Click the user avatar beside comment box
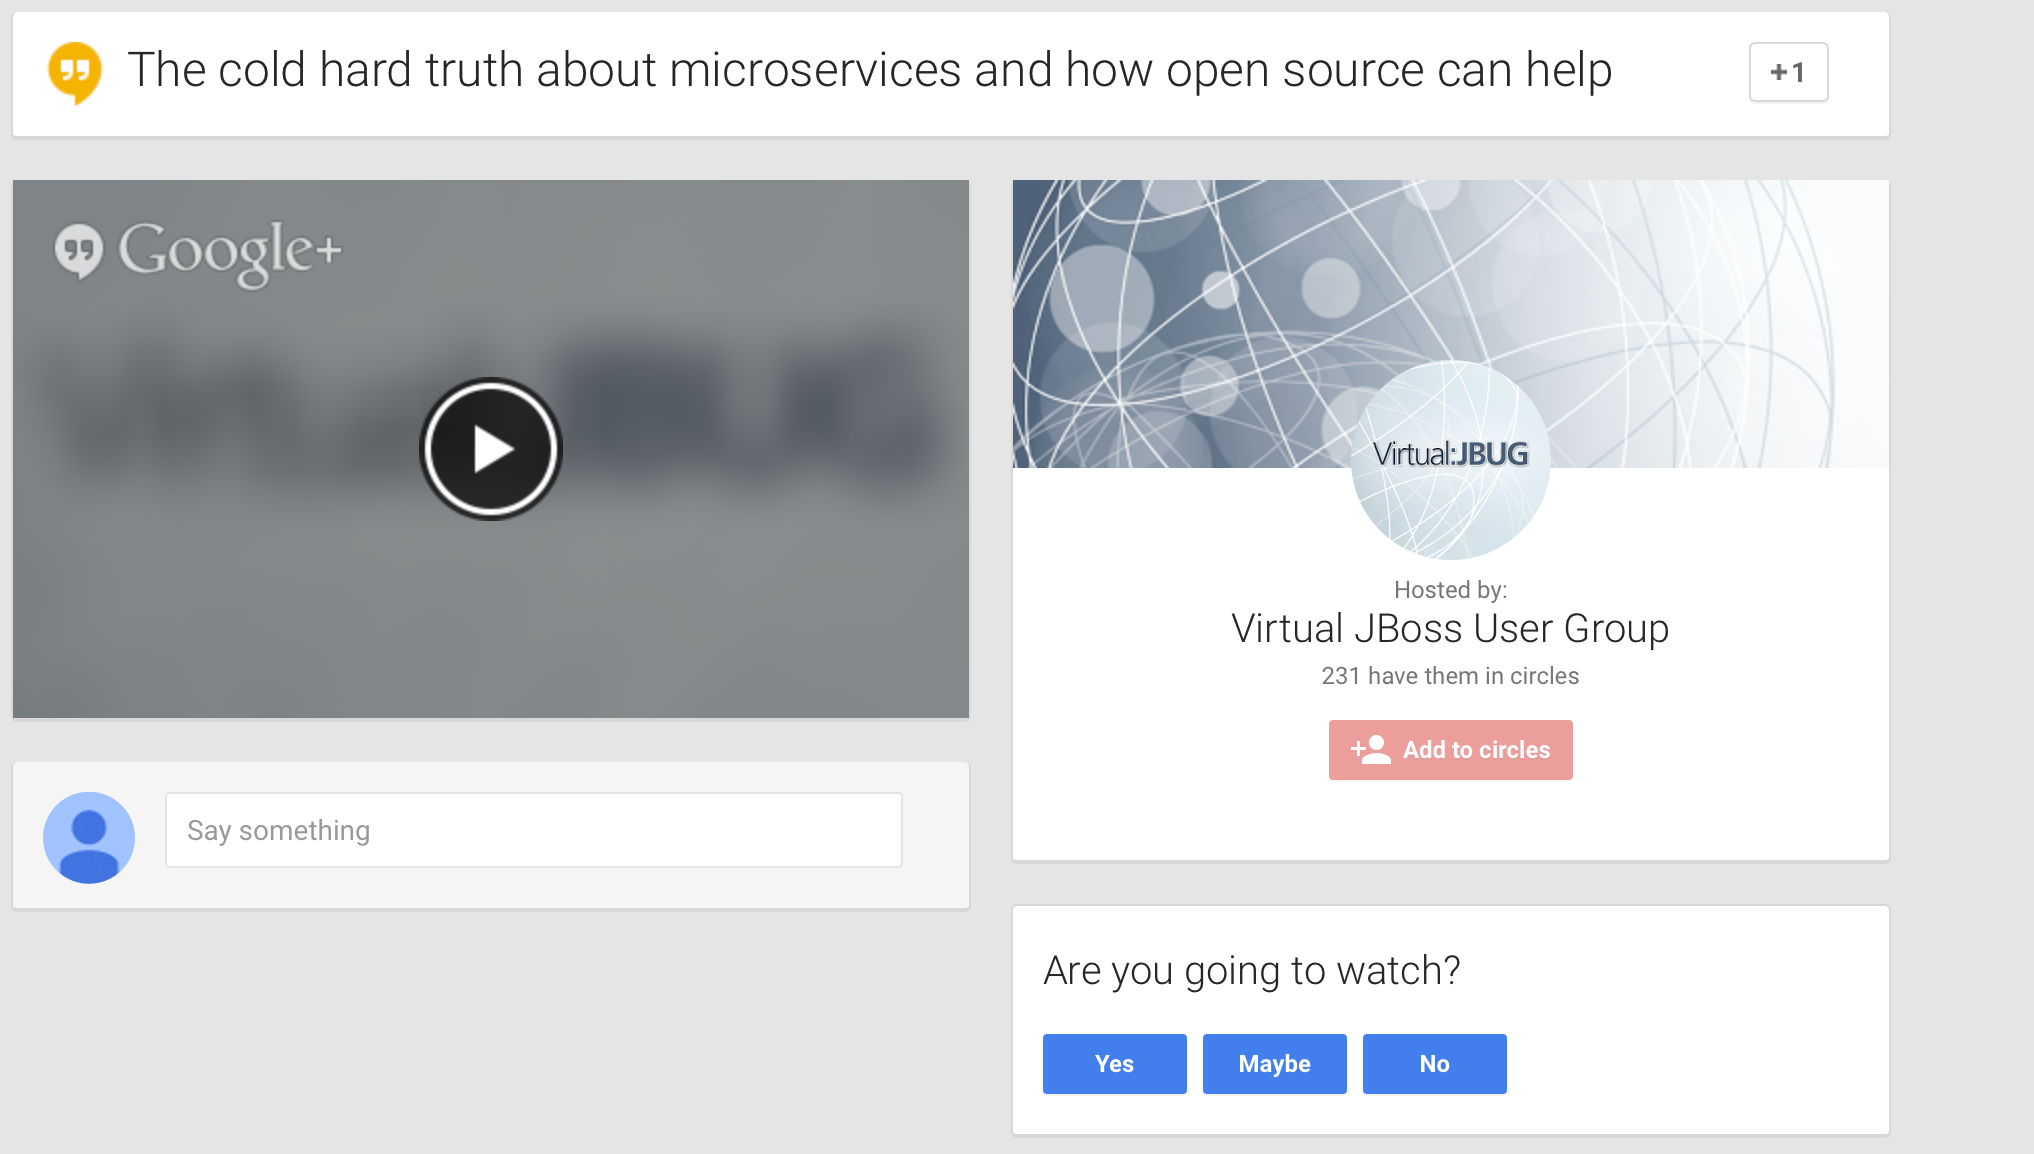This screenshot has height=1154, width=2034. tap(89, 837)
